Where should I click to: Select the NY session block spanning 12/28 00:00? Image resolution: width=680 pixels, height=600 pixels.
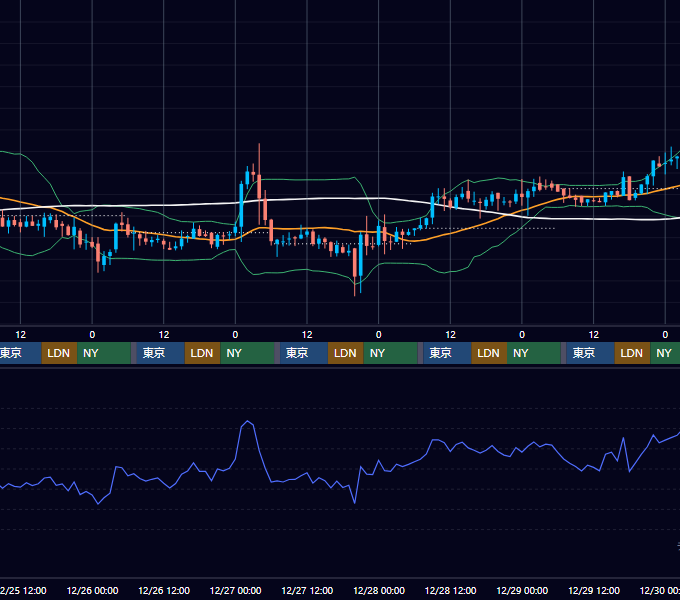coord(390,353)
